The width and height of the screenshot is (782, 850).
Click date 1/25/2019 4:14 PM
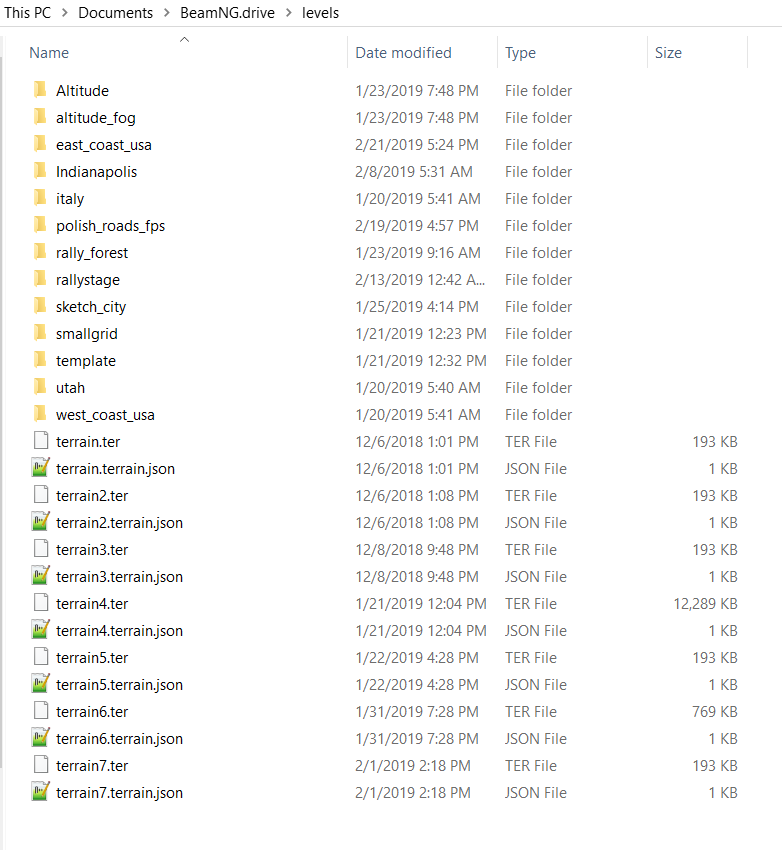coord(417,306)
